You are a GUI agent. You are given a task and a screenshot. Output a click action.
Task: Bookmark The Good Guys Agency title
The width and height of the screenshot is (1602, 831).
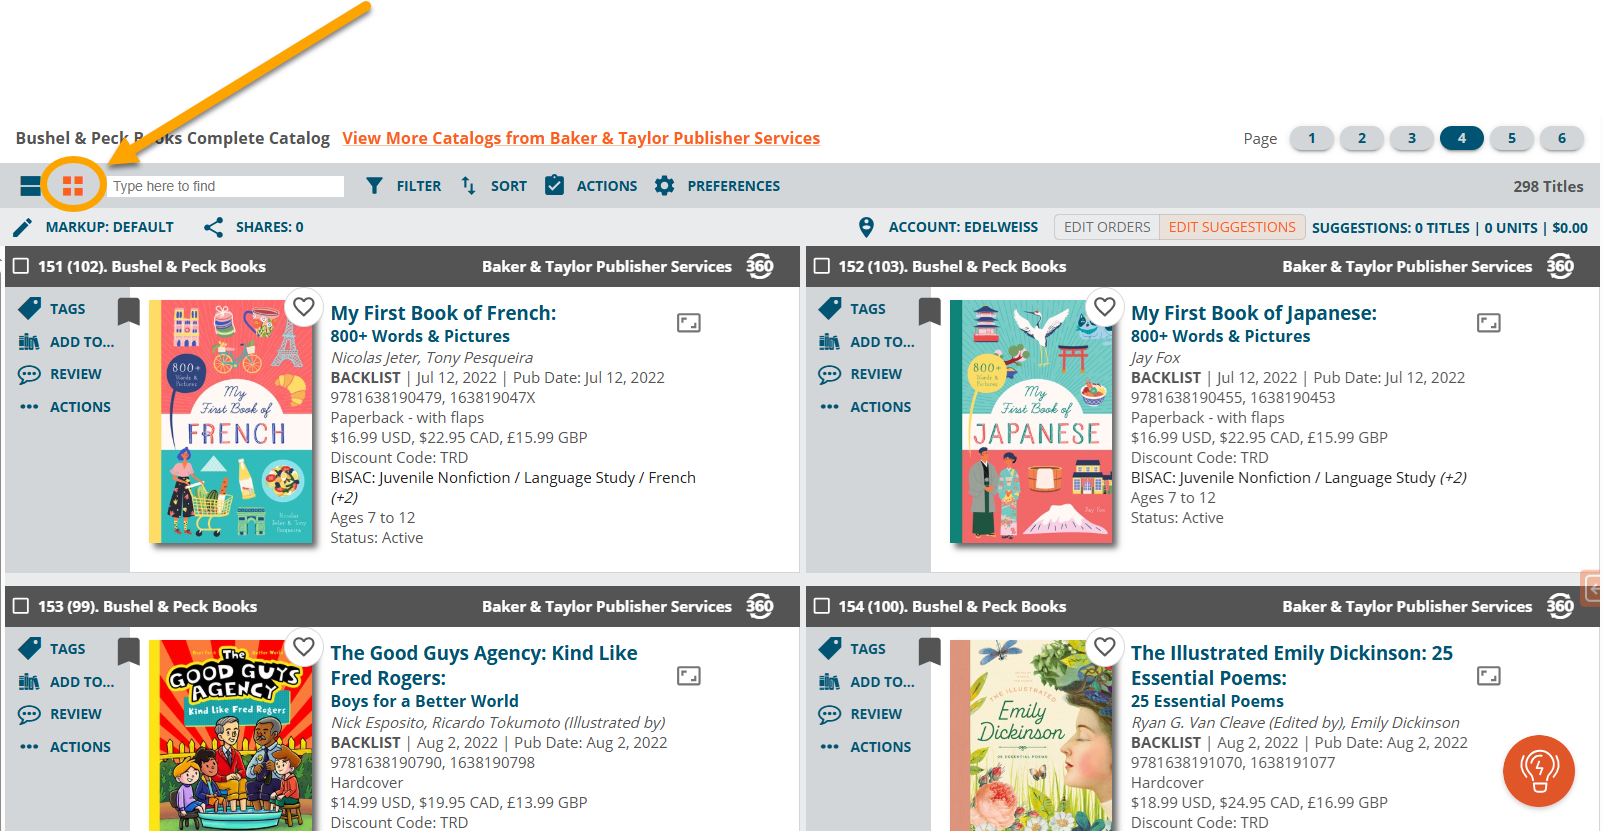click(129, 651)
